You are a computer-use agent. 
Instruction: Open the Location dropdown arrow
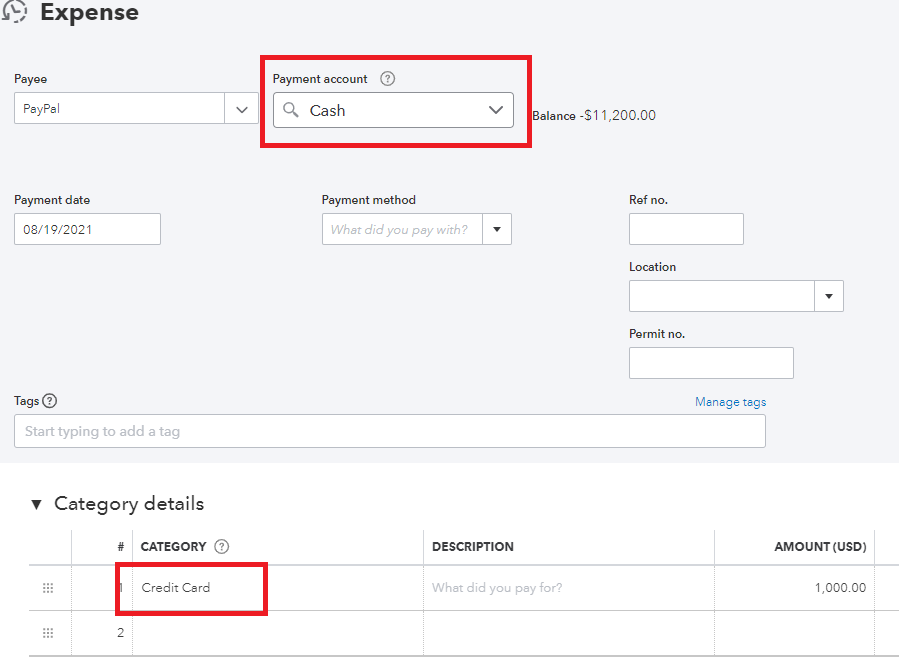(829, 297)
